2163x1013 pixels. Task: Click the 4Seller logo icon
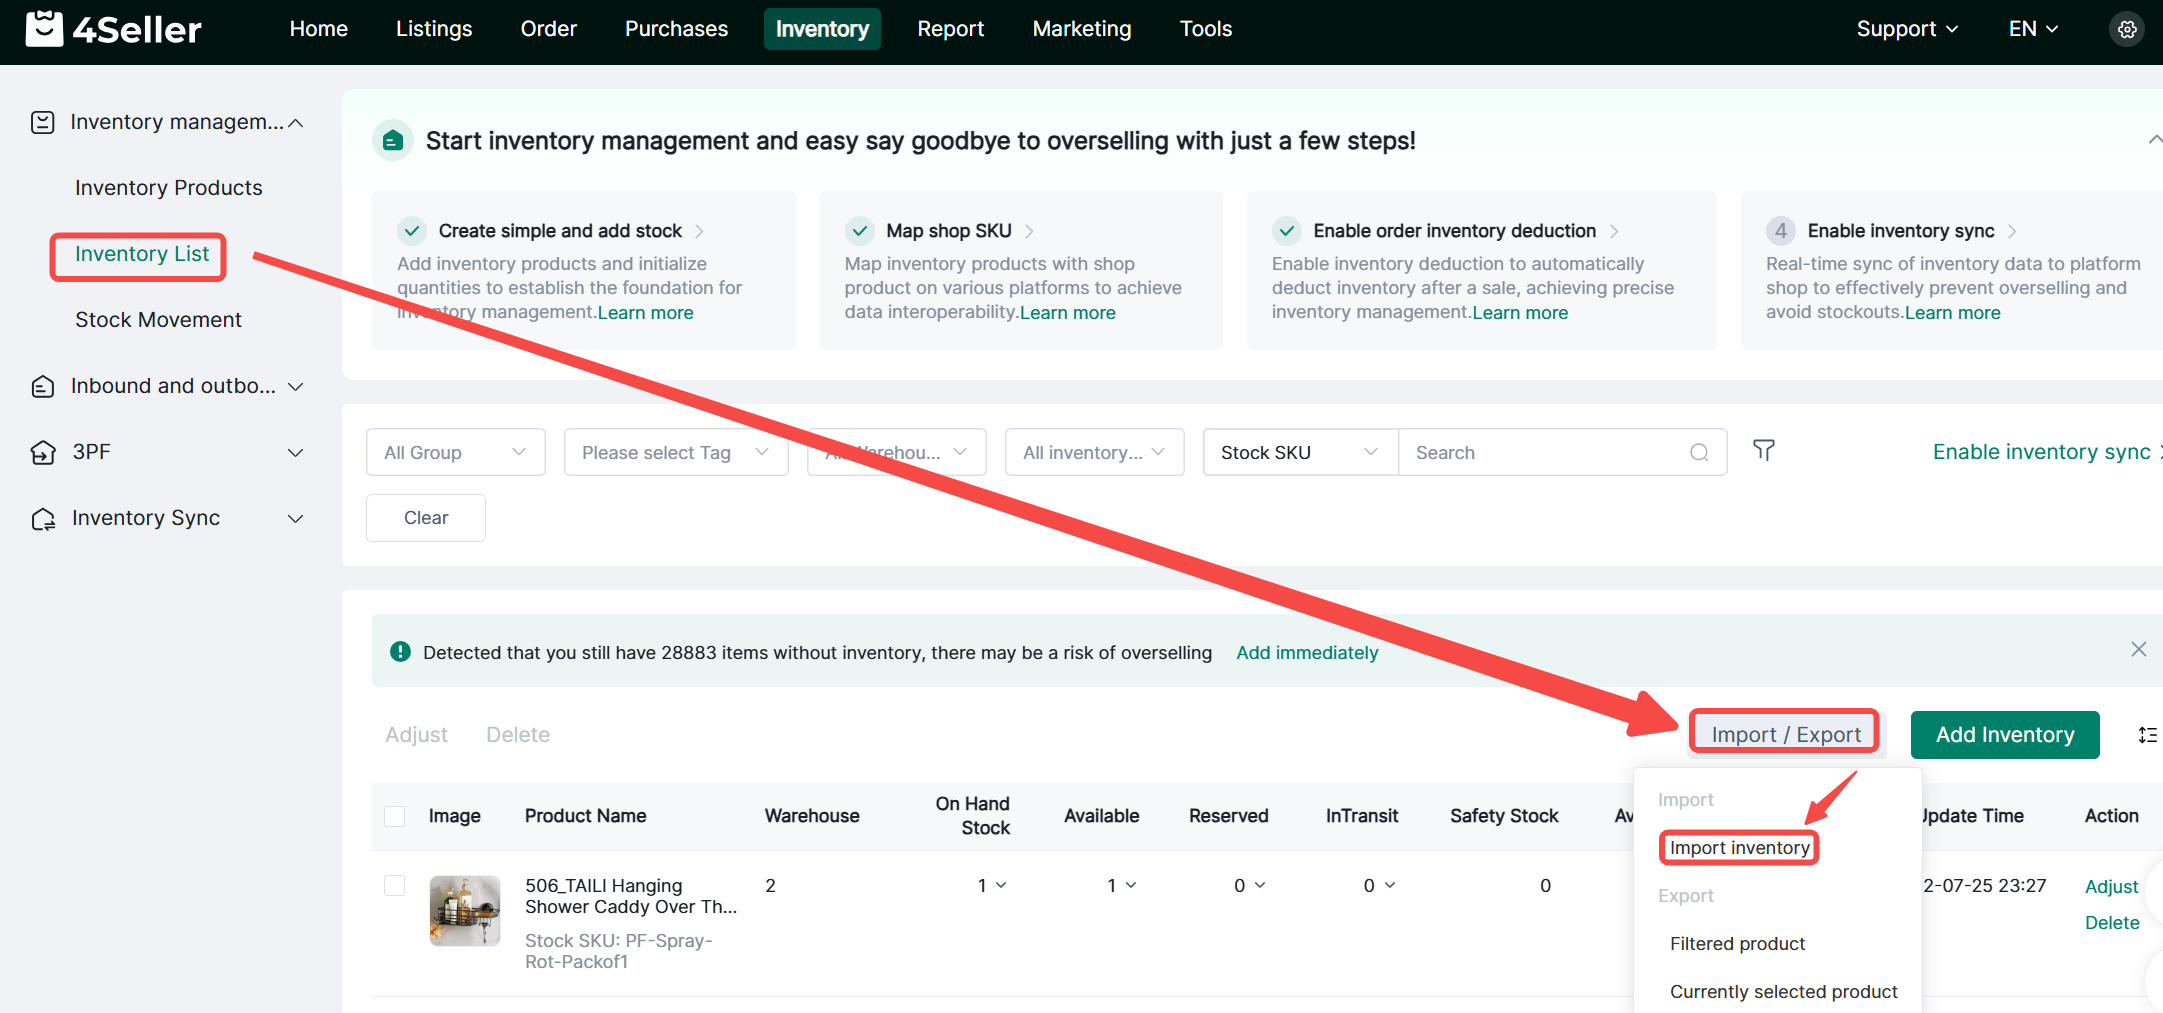click(x=44, y=29)
